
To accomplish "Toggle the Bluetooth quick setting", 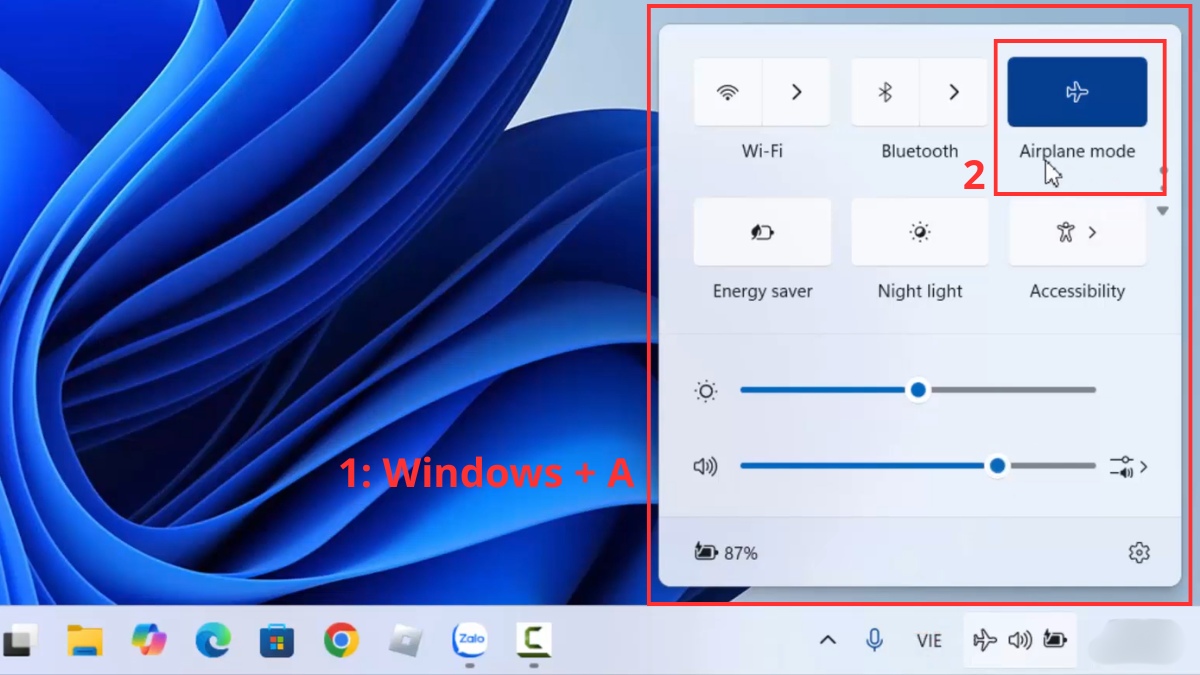I will (885, 92).
